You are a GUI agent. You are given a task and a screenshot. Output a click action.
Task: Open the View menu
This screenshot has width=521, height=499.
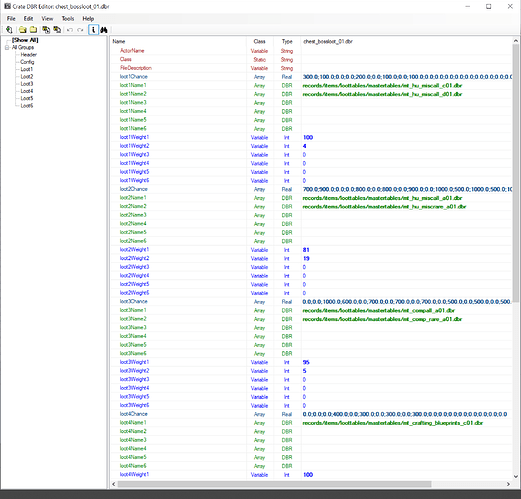(47, 19)
